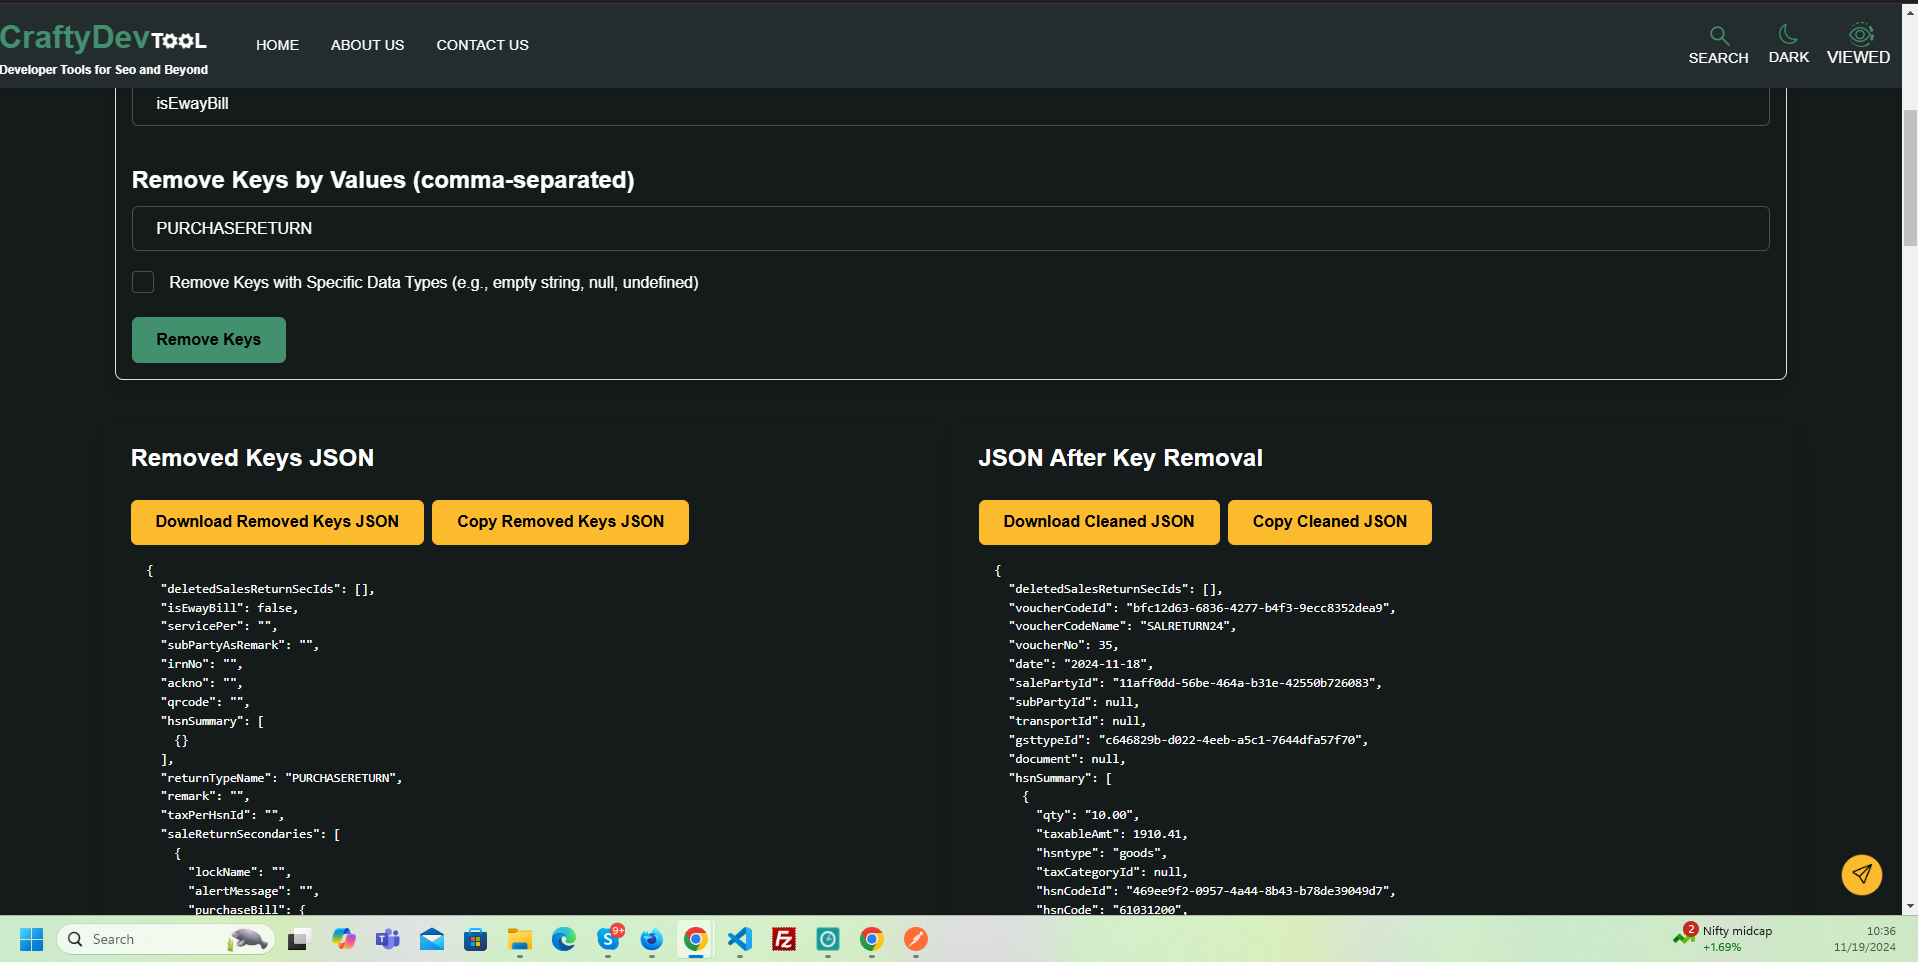This screenshot has height=962, width=1918.
Task: Click the JSON After Key Removal heading
Action: pos(1120,458)
